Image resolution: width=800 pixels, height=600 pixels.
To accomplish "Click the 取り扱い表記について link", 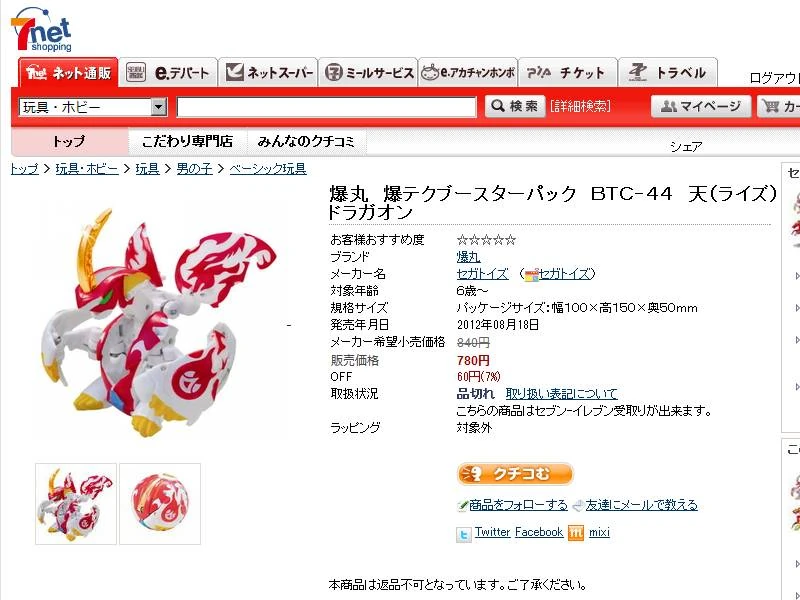I will 562,394.
